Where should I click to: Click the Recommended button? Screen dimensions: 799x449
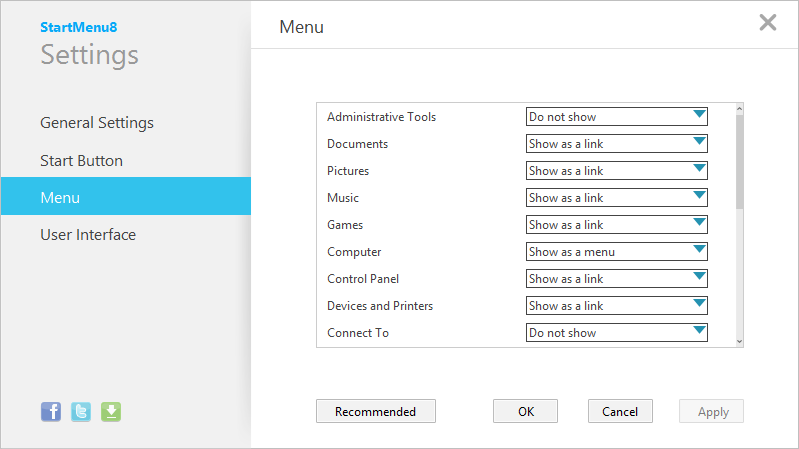(376, 411)
